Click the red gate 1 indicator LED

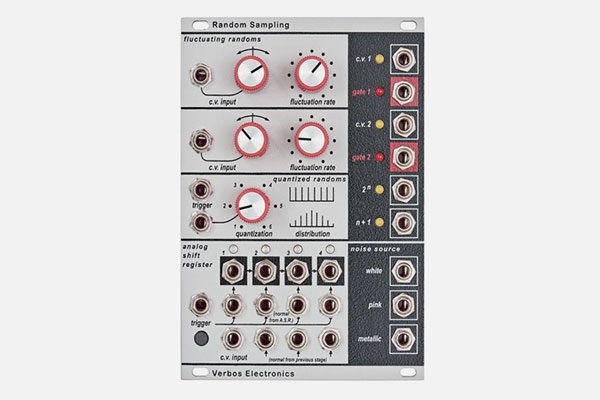point(380,92)
